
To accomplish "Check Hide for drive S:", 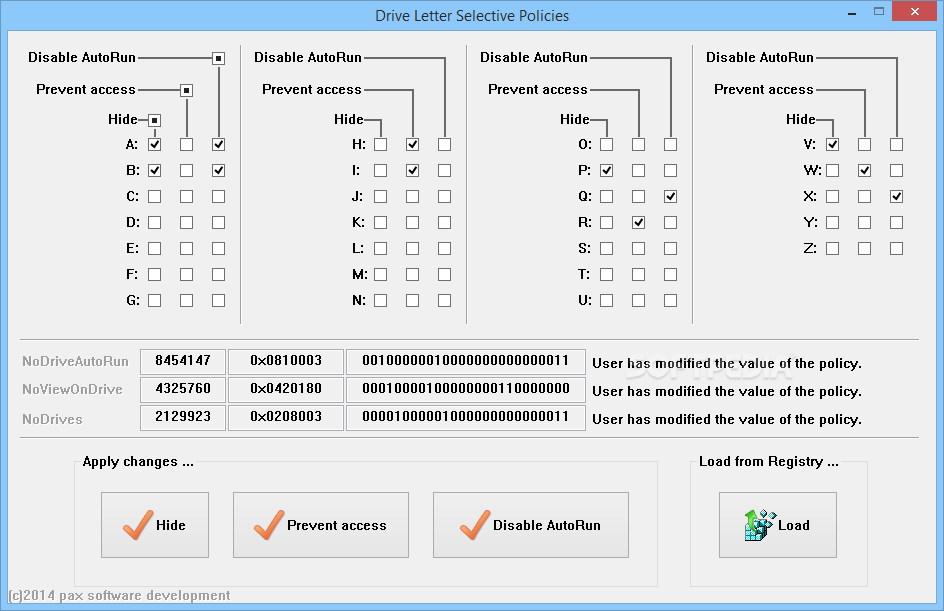I will [607, 249].
